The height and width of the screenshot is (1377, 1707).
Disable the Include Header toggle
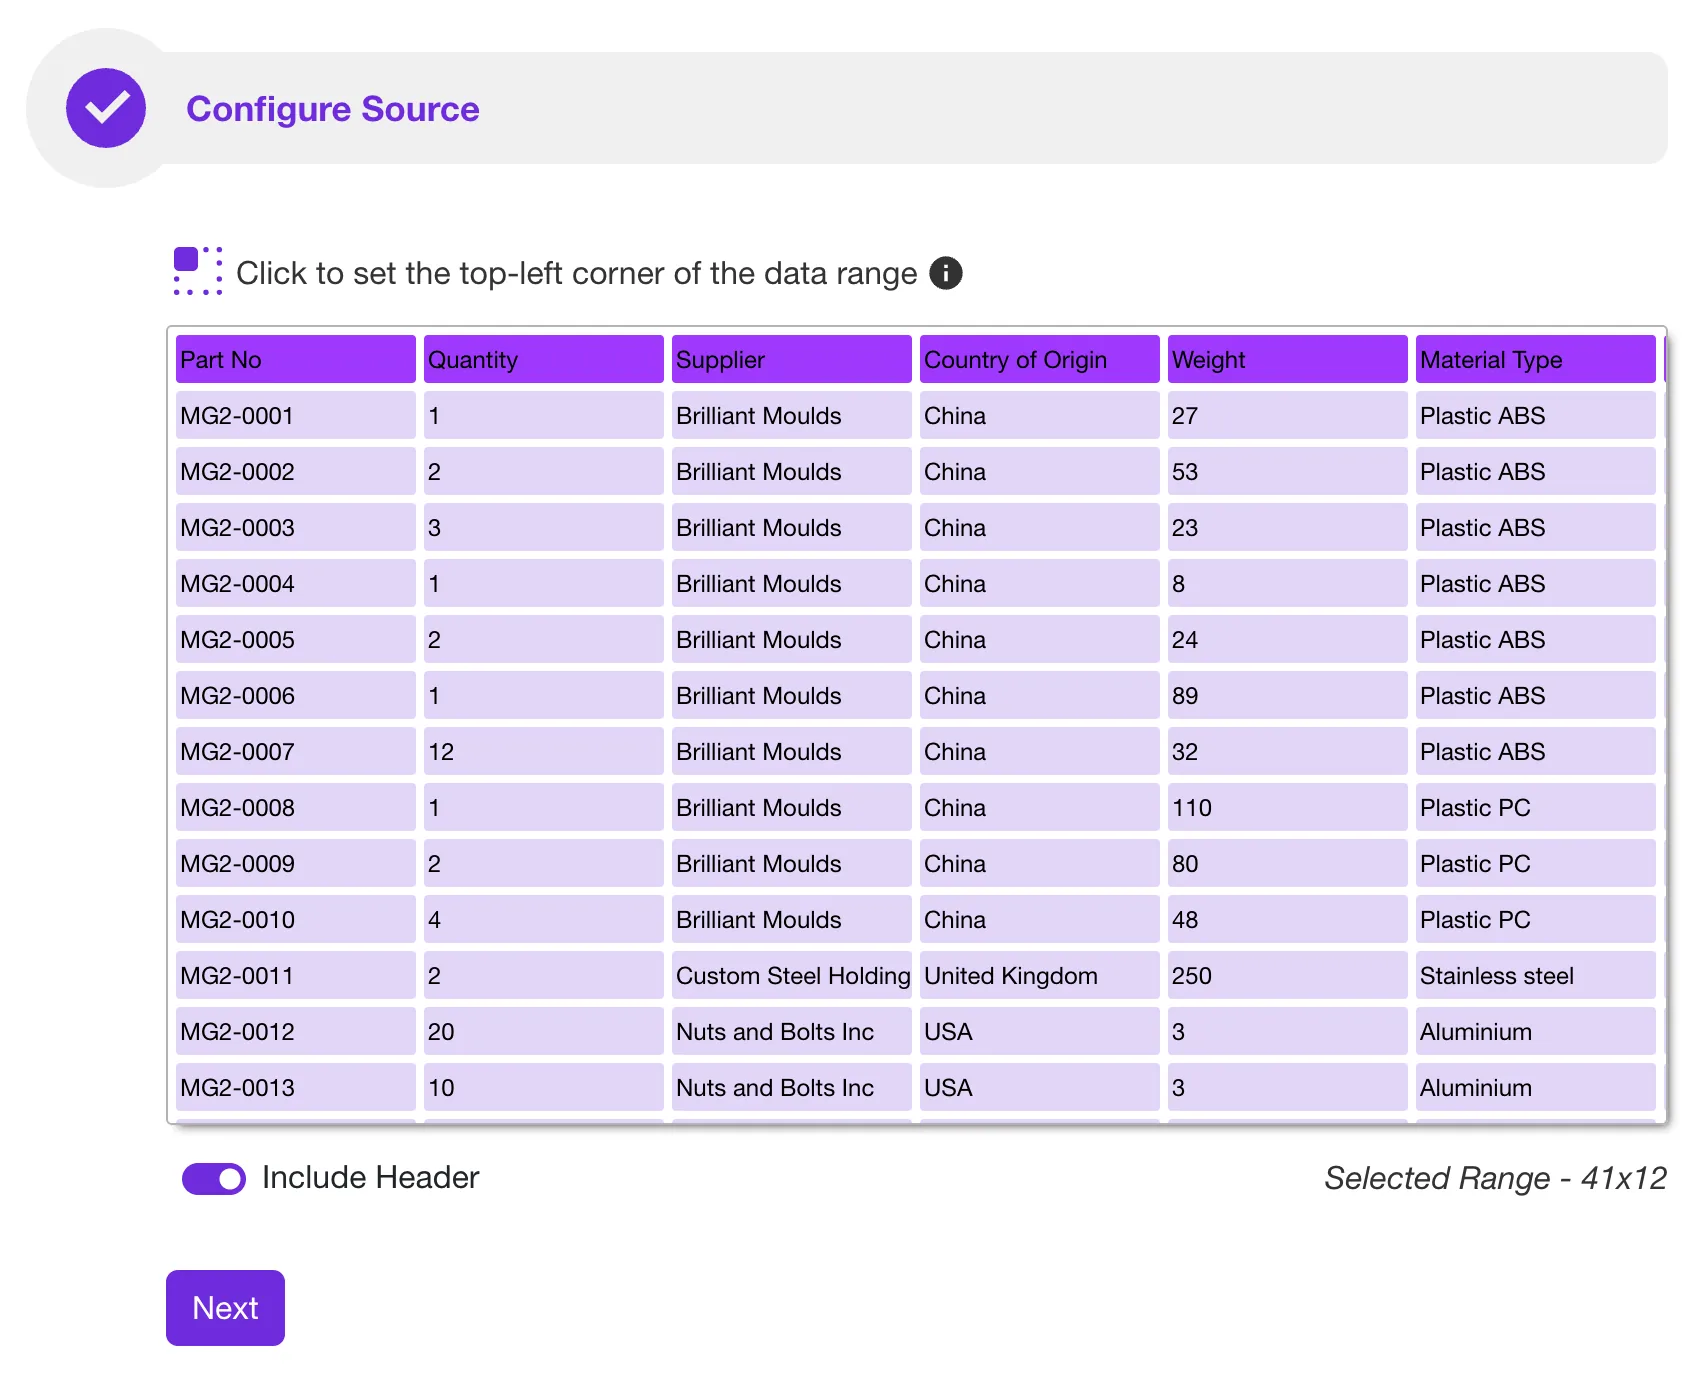click(x=213, y=1177)
